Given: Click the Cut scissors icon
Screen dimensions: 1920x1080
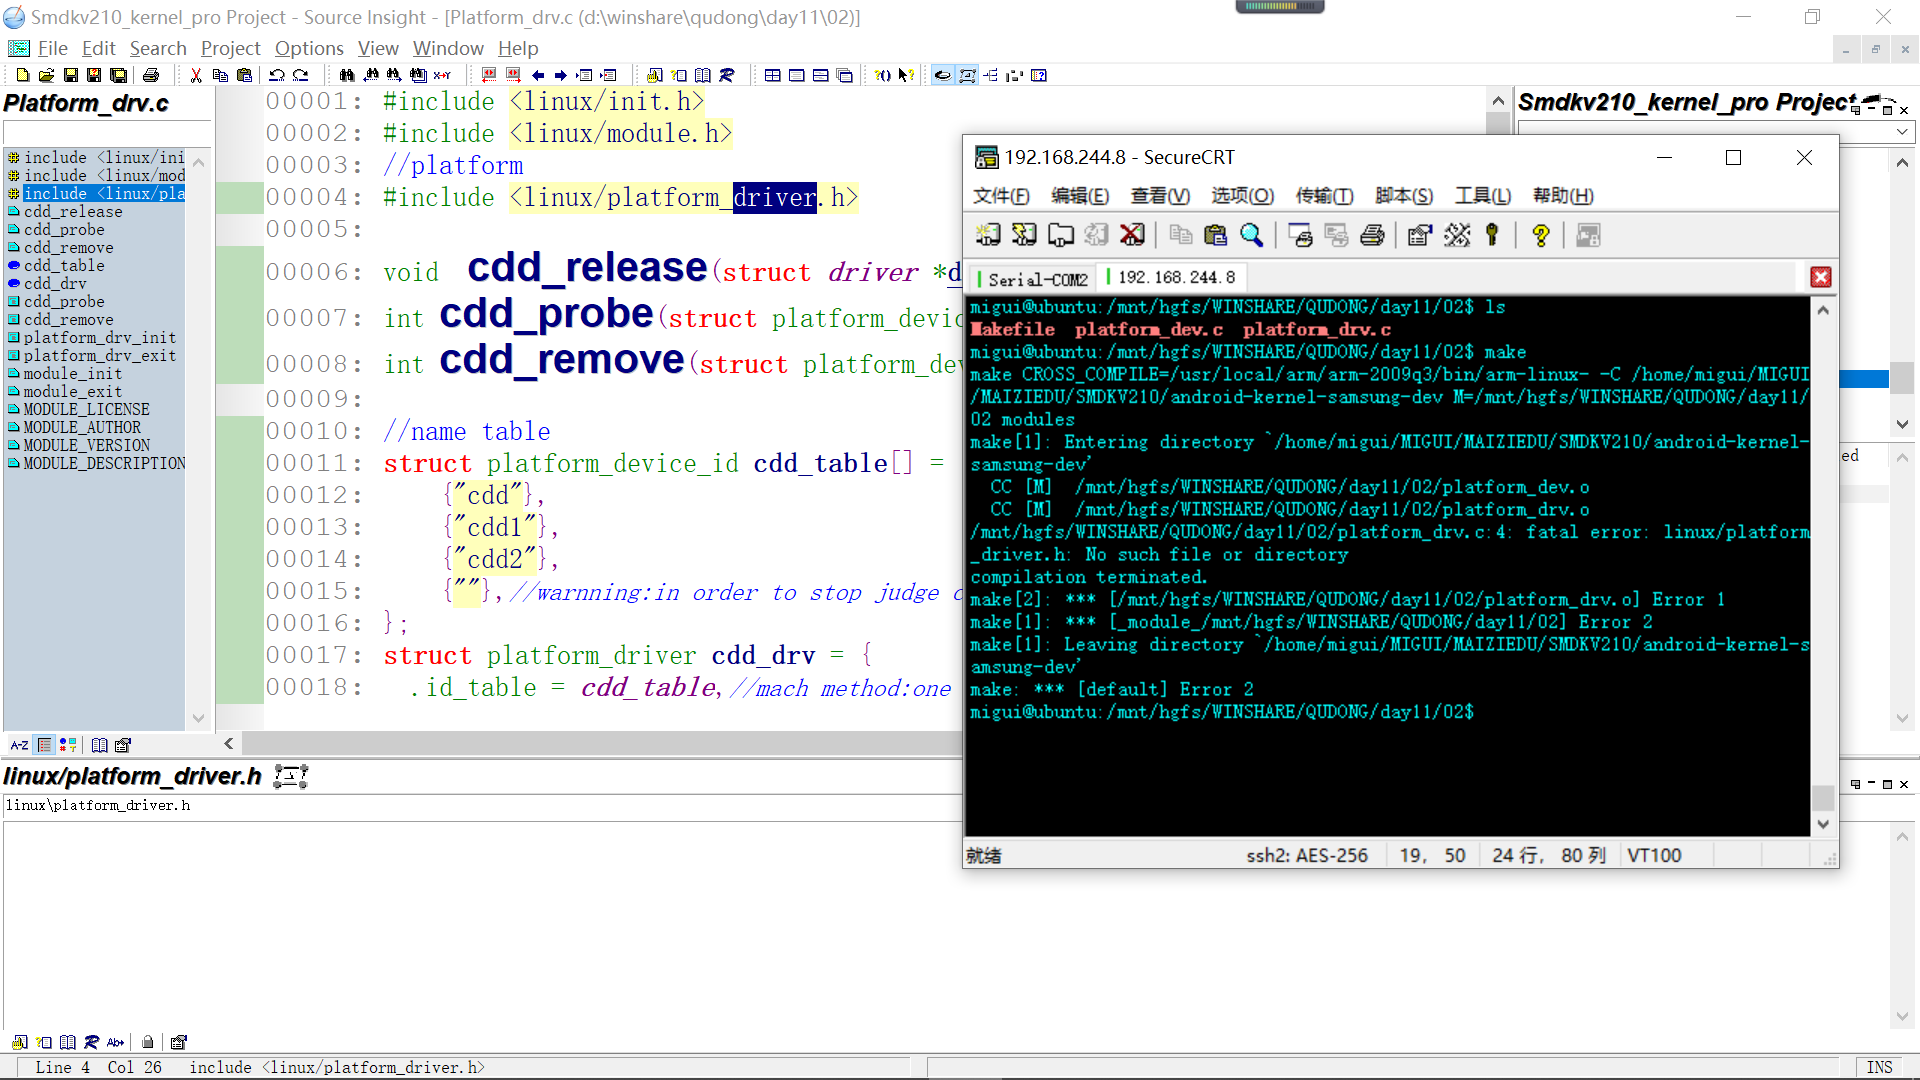Looking at the screenshot, I should [x=196, y=75].
